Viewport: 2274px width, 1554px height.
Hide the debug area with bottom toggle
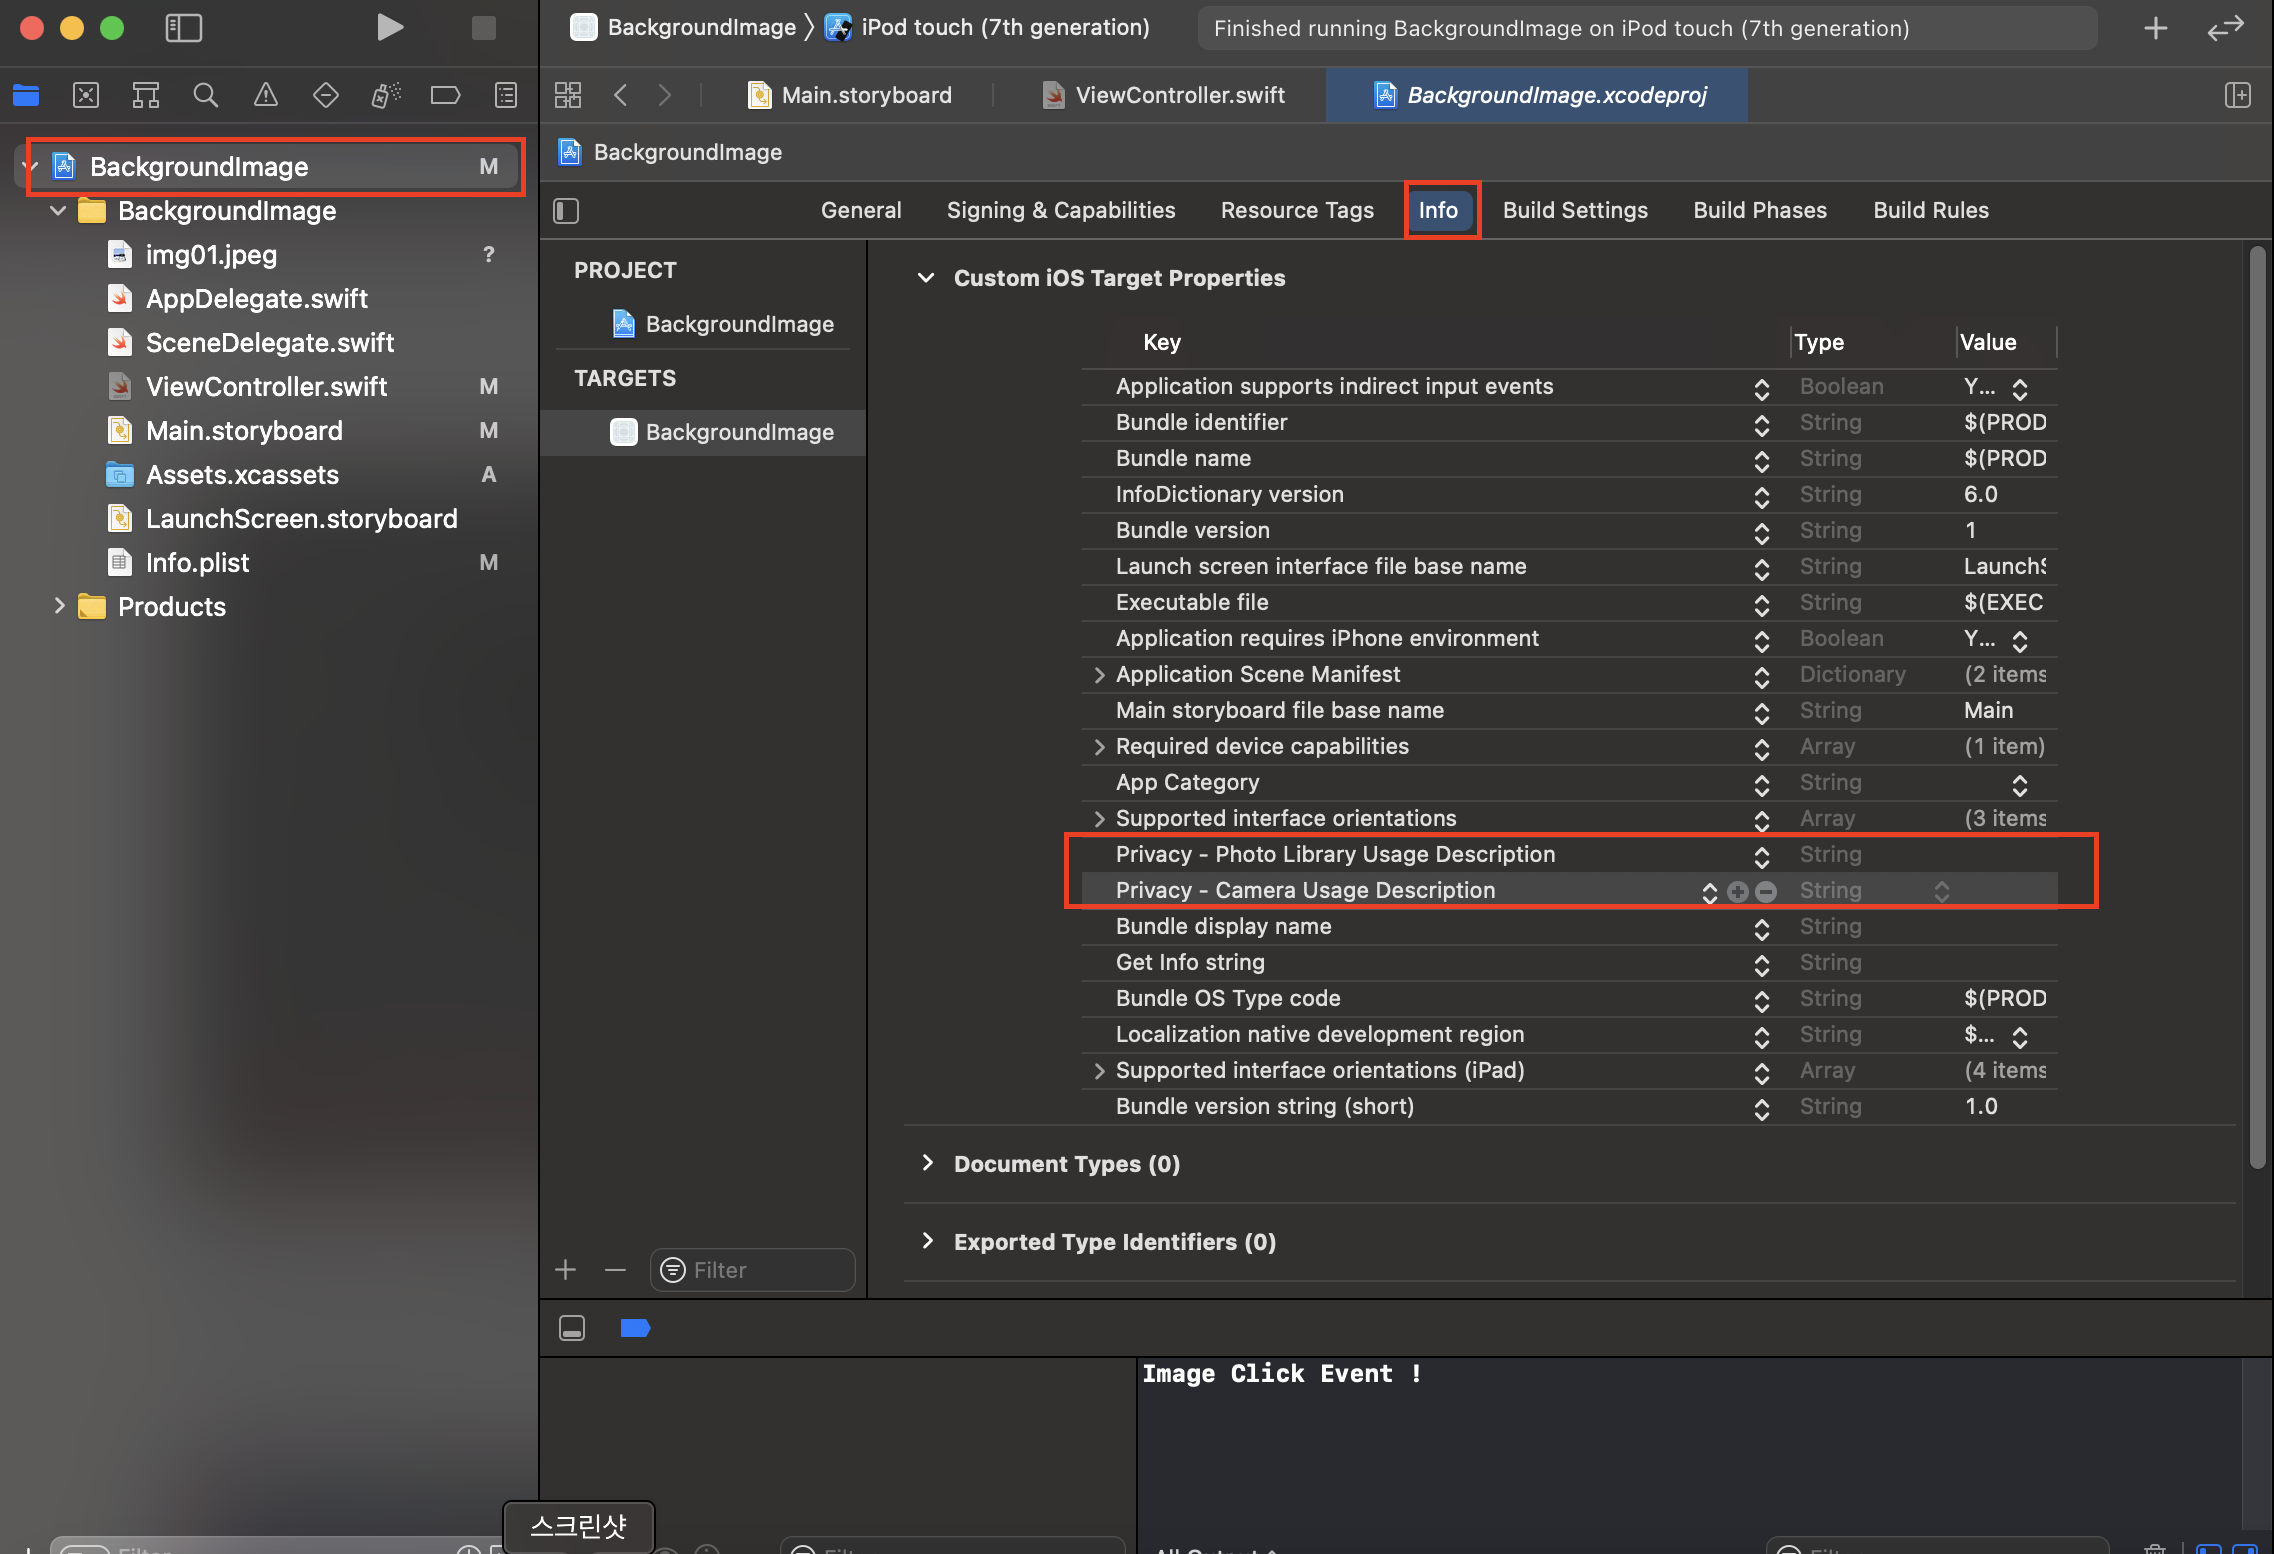[572, 1328]
